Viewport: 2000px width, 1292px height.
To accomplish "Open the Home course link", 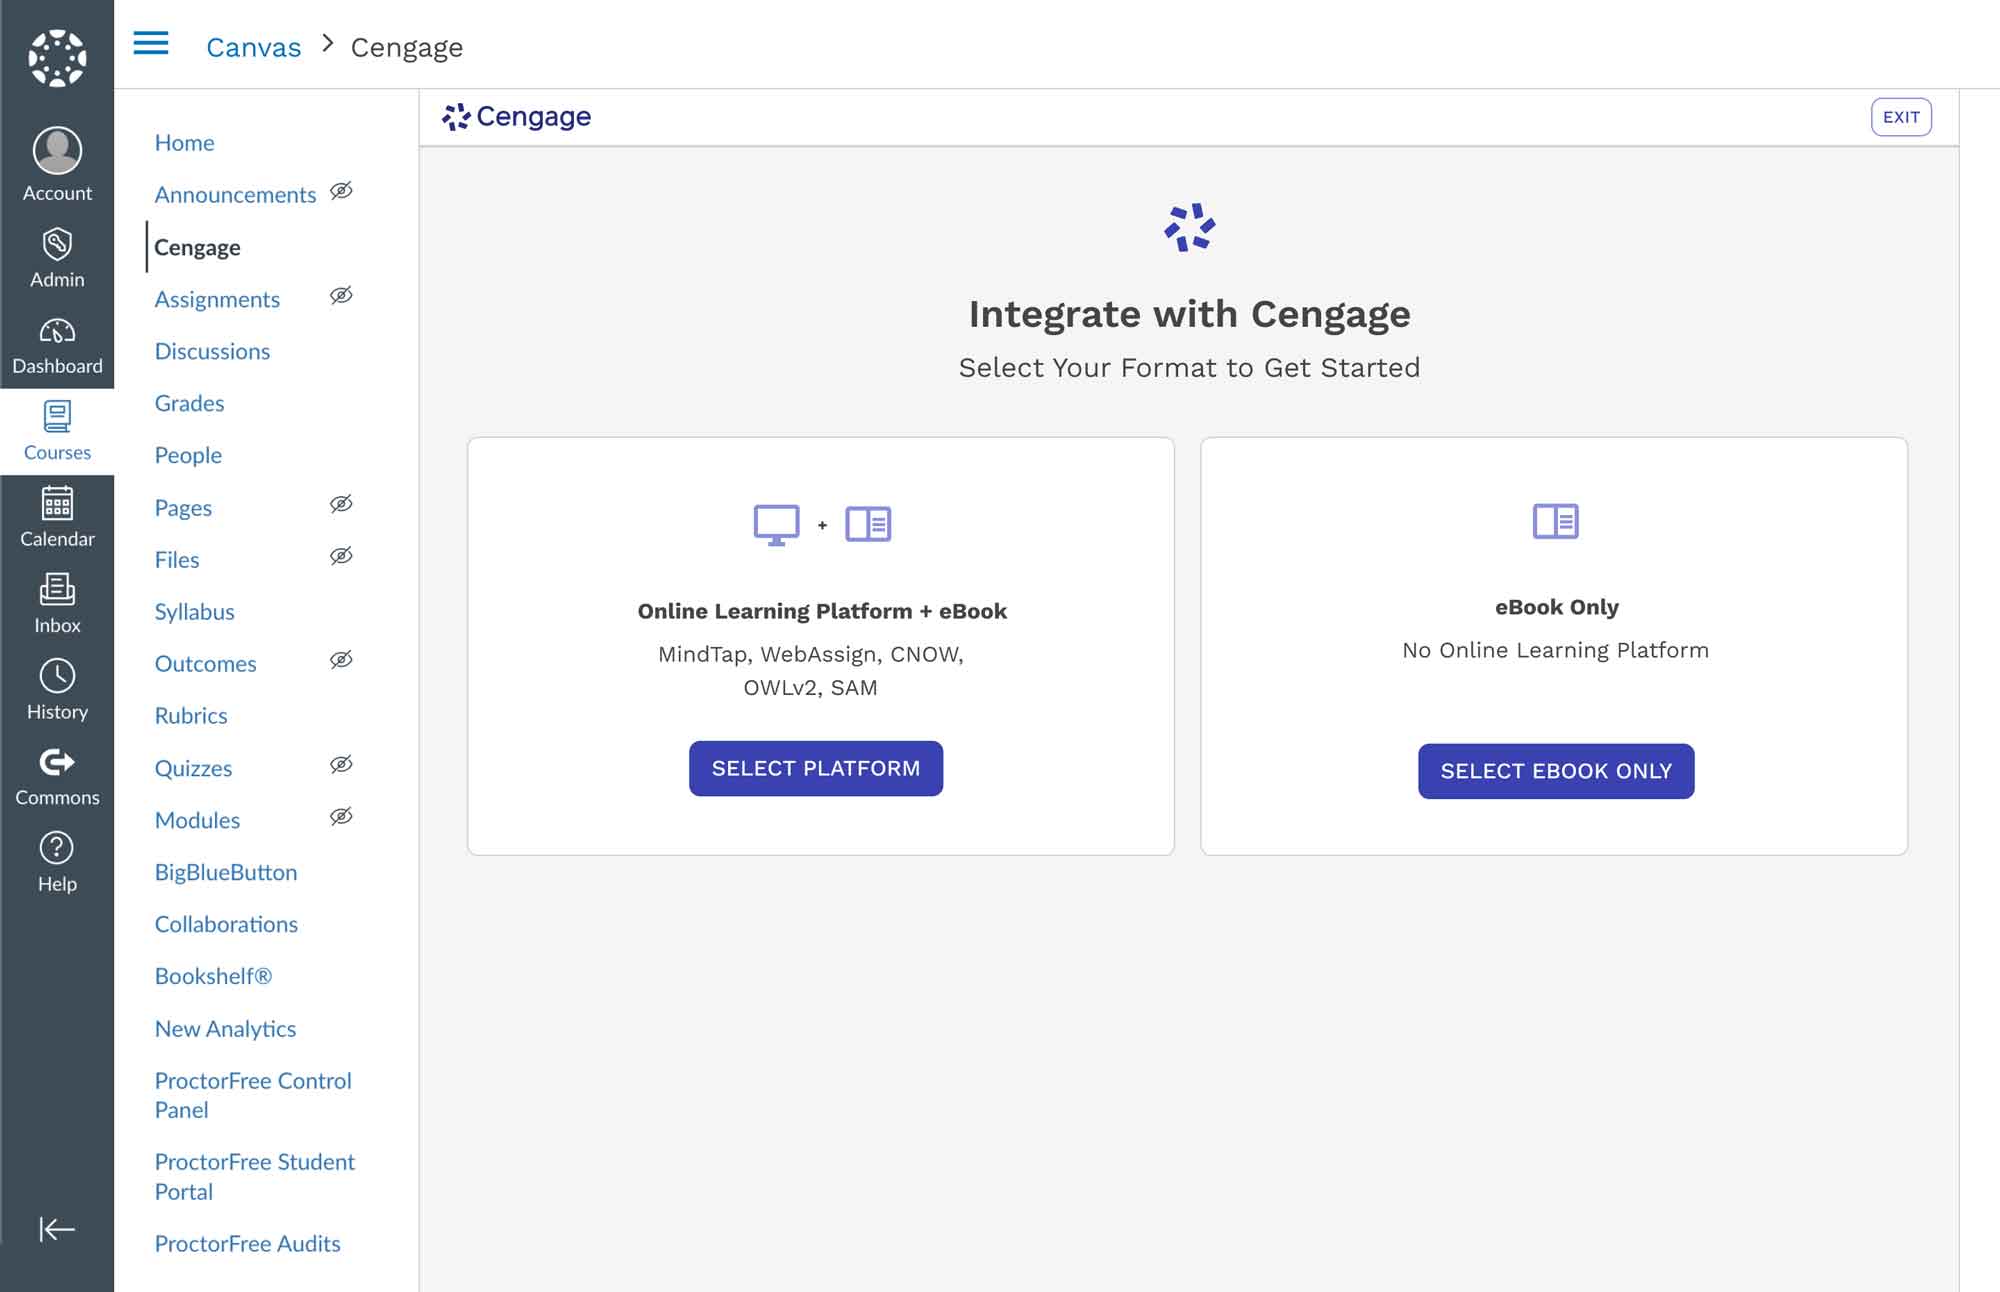I will (x=184, y=143).
